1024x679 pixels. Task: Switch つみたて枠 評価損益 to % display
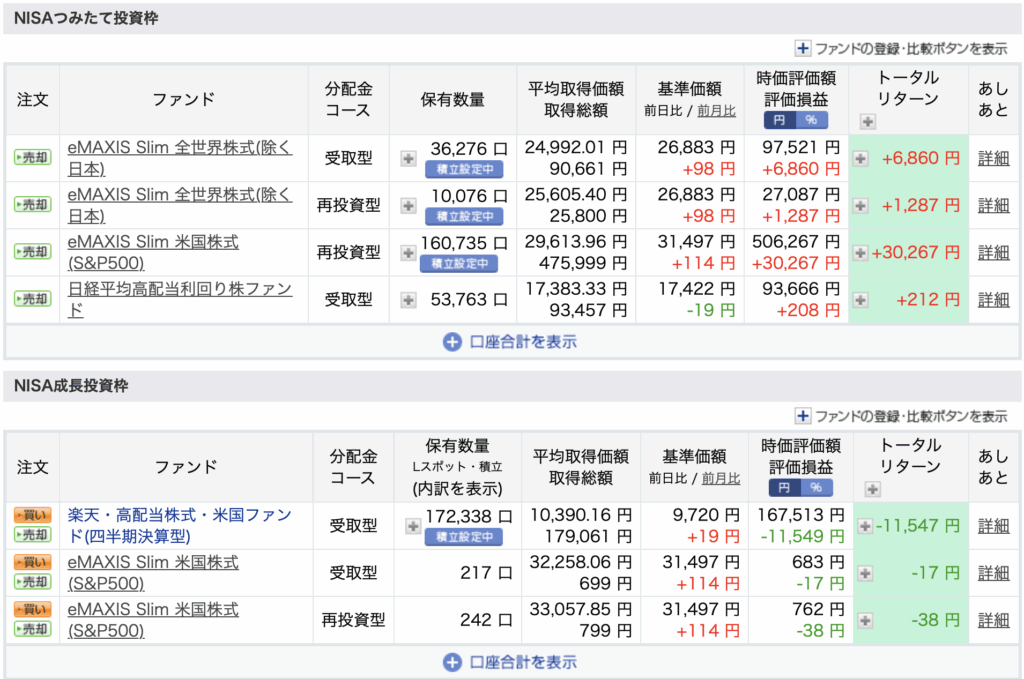point(812,119)
